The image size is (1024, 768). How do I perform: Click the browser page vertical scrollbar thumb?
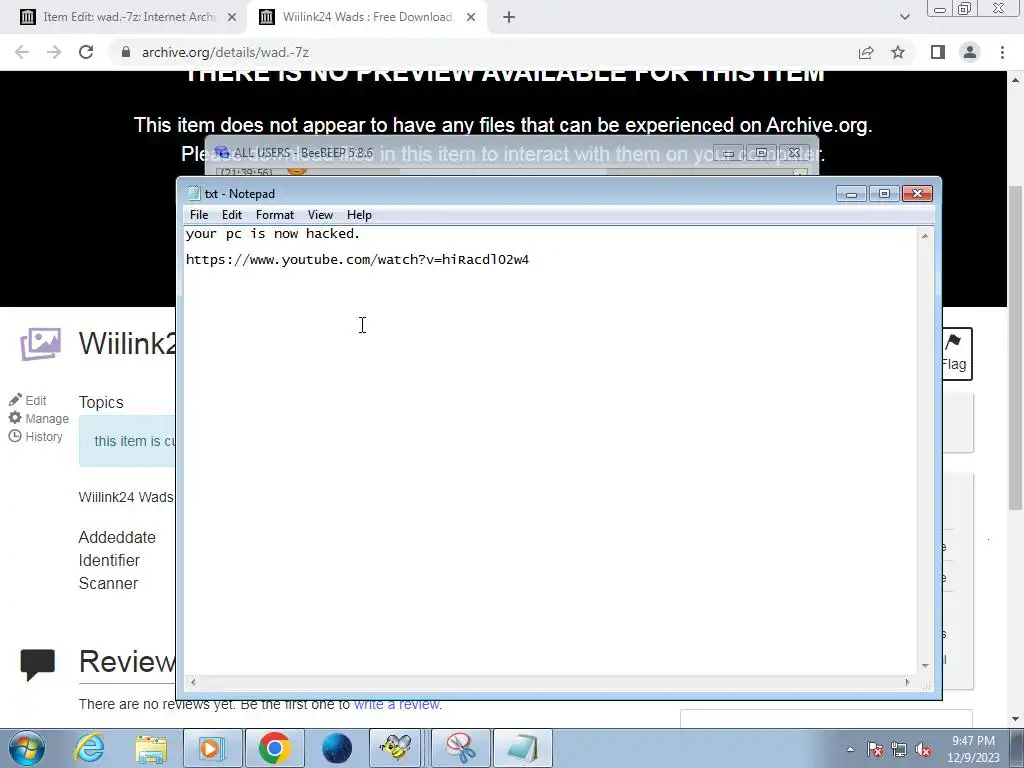pos(1016,346)
